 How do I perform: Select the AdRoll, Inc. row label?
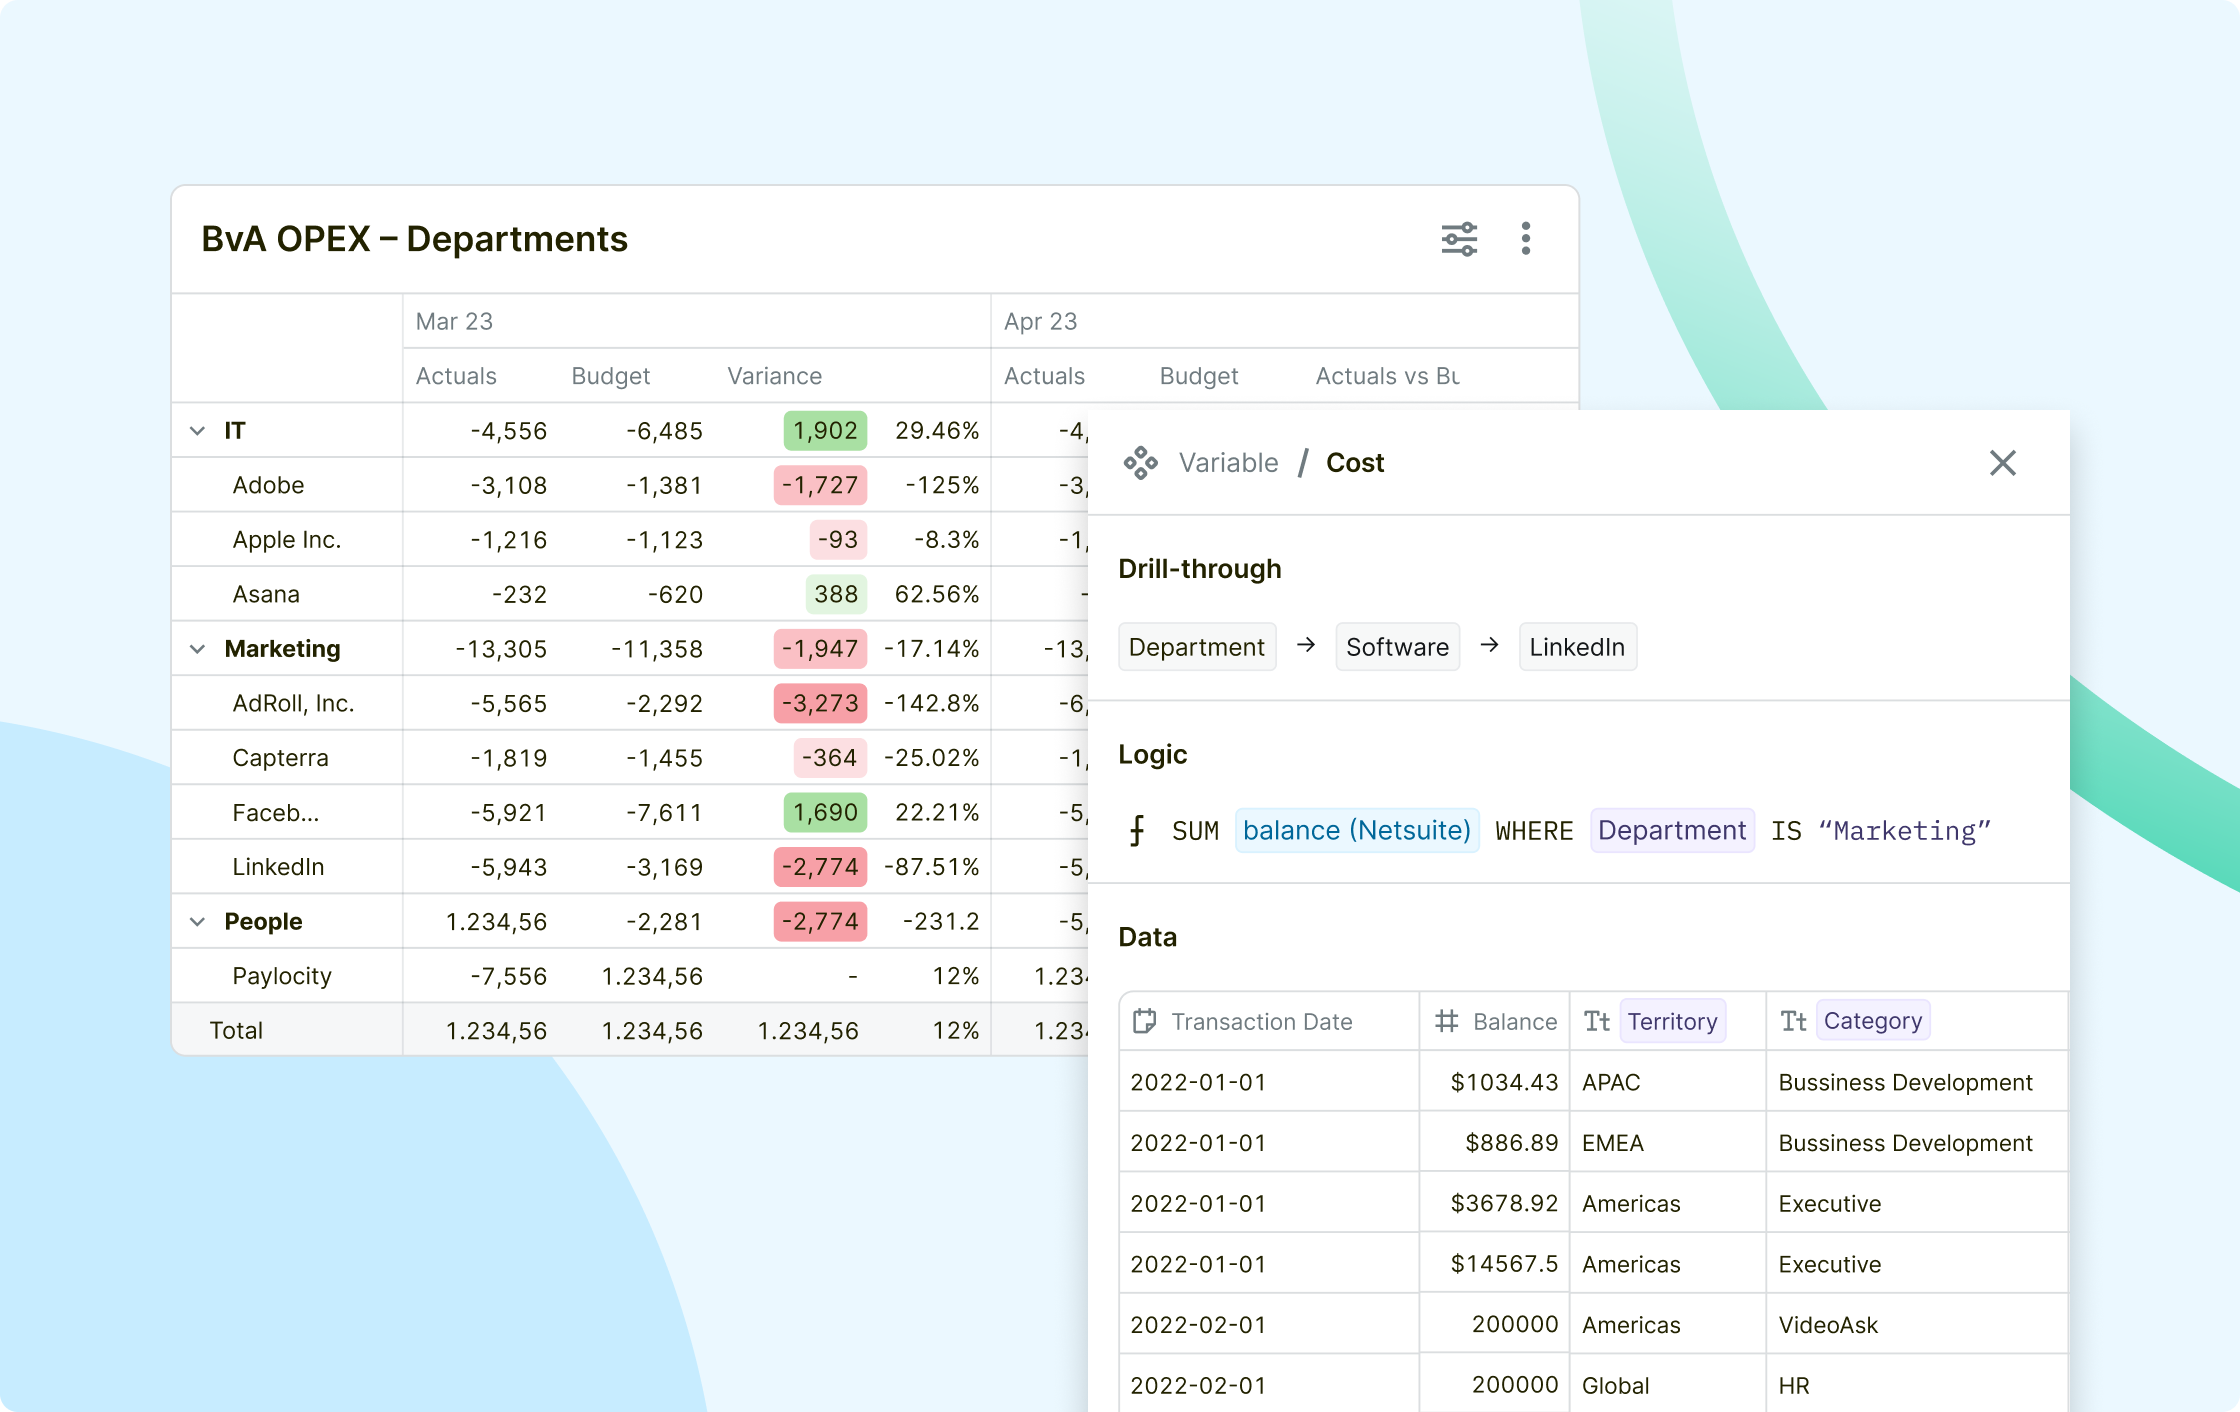(293, 703)
